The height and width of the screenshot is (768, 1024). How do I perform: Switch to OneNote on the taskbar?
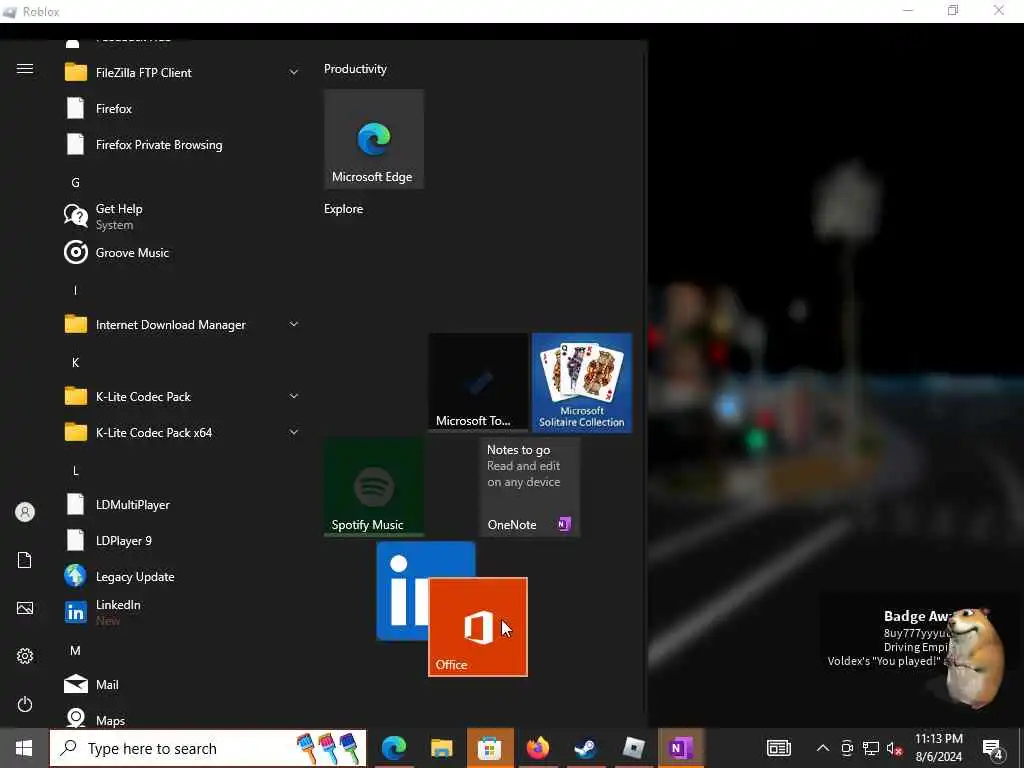pyautogui.click(x=681, y=748)
